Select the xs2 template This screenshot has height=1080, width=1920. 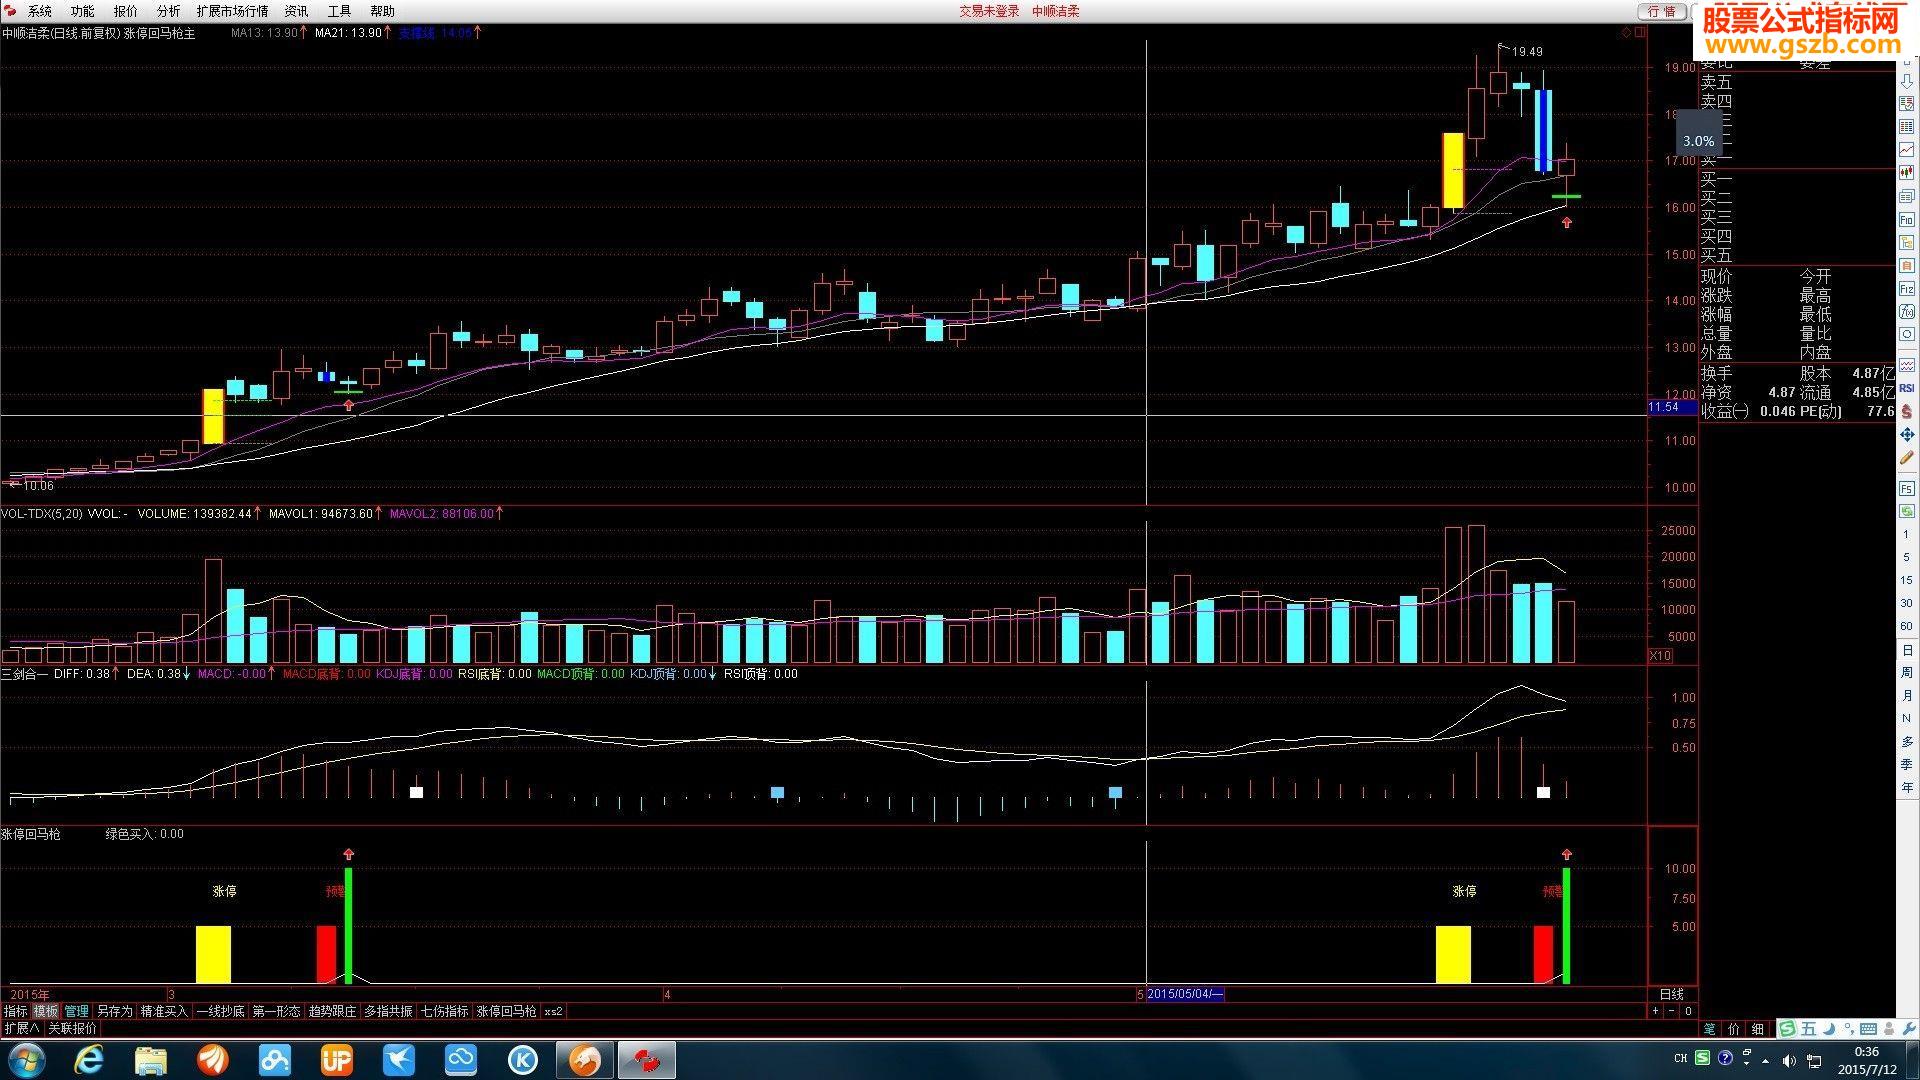[x=553, y=1011]
